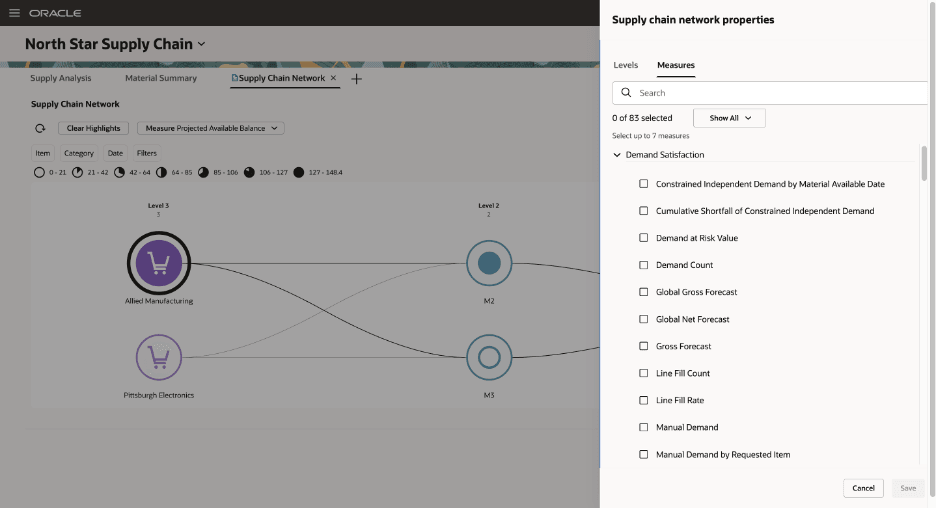Tick the Line Fill Count checkbox

[644, 373]
